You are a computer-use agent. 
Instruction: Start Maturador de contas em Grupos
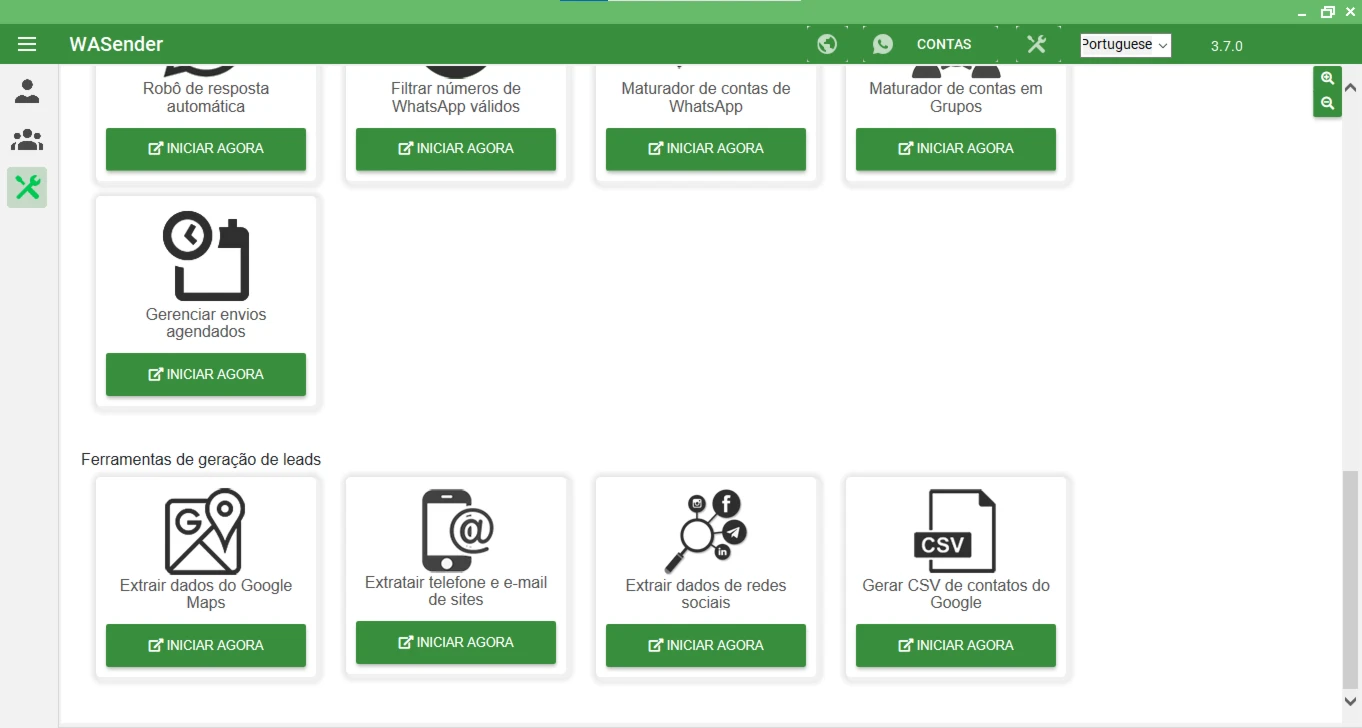pyautogui.click(x=956, y=149)
